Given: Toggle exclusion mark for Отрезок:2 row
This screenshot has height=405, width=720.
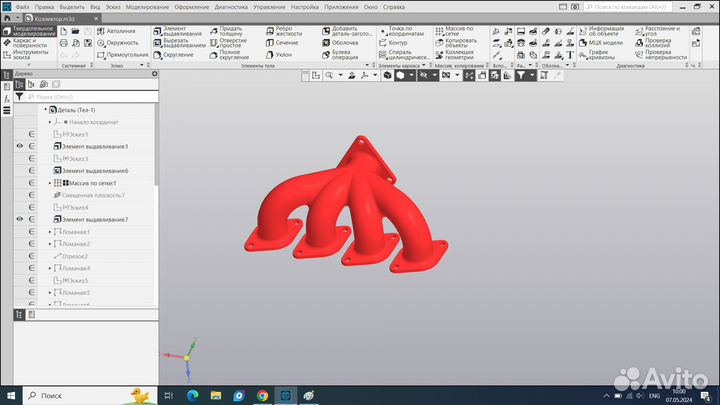Looking at the screenshot, I should tap(32, 256).
